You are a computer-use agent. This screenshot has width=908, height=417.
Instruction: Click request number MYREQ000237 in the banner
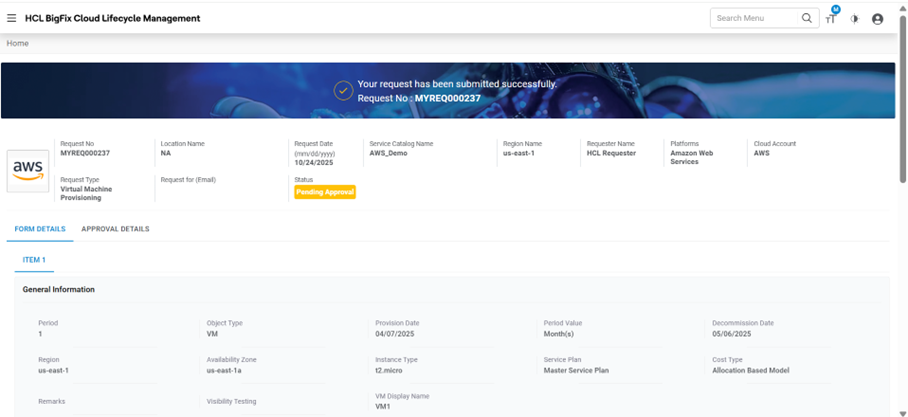[447, 99]
